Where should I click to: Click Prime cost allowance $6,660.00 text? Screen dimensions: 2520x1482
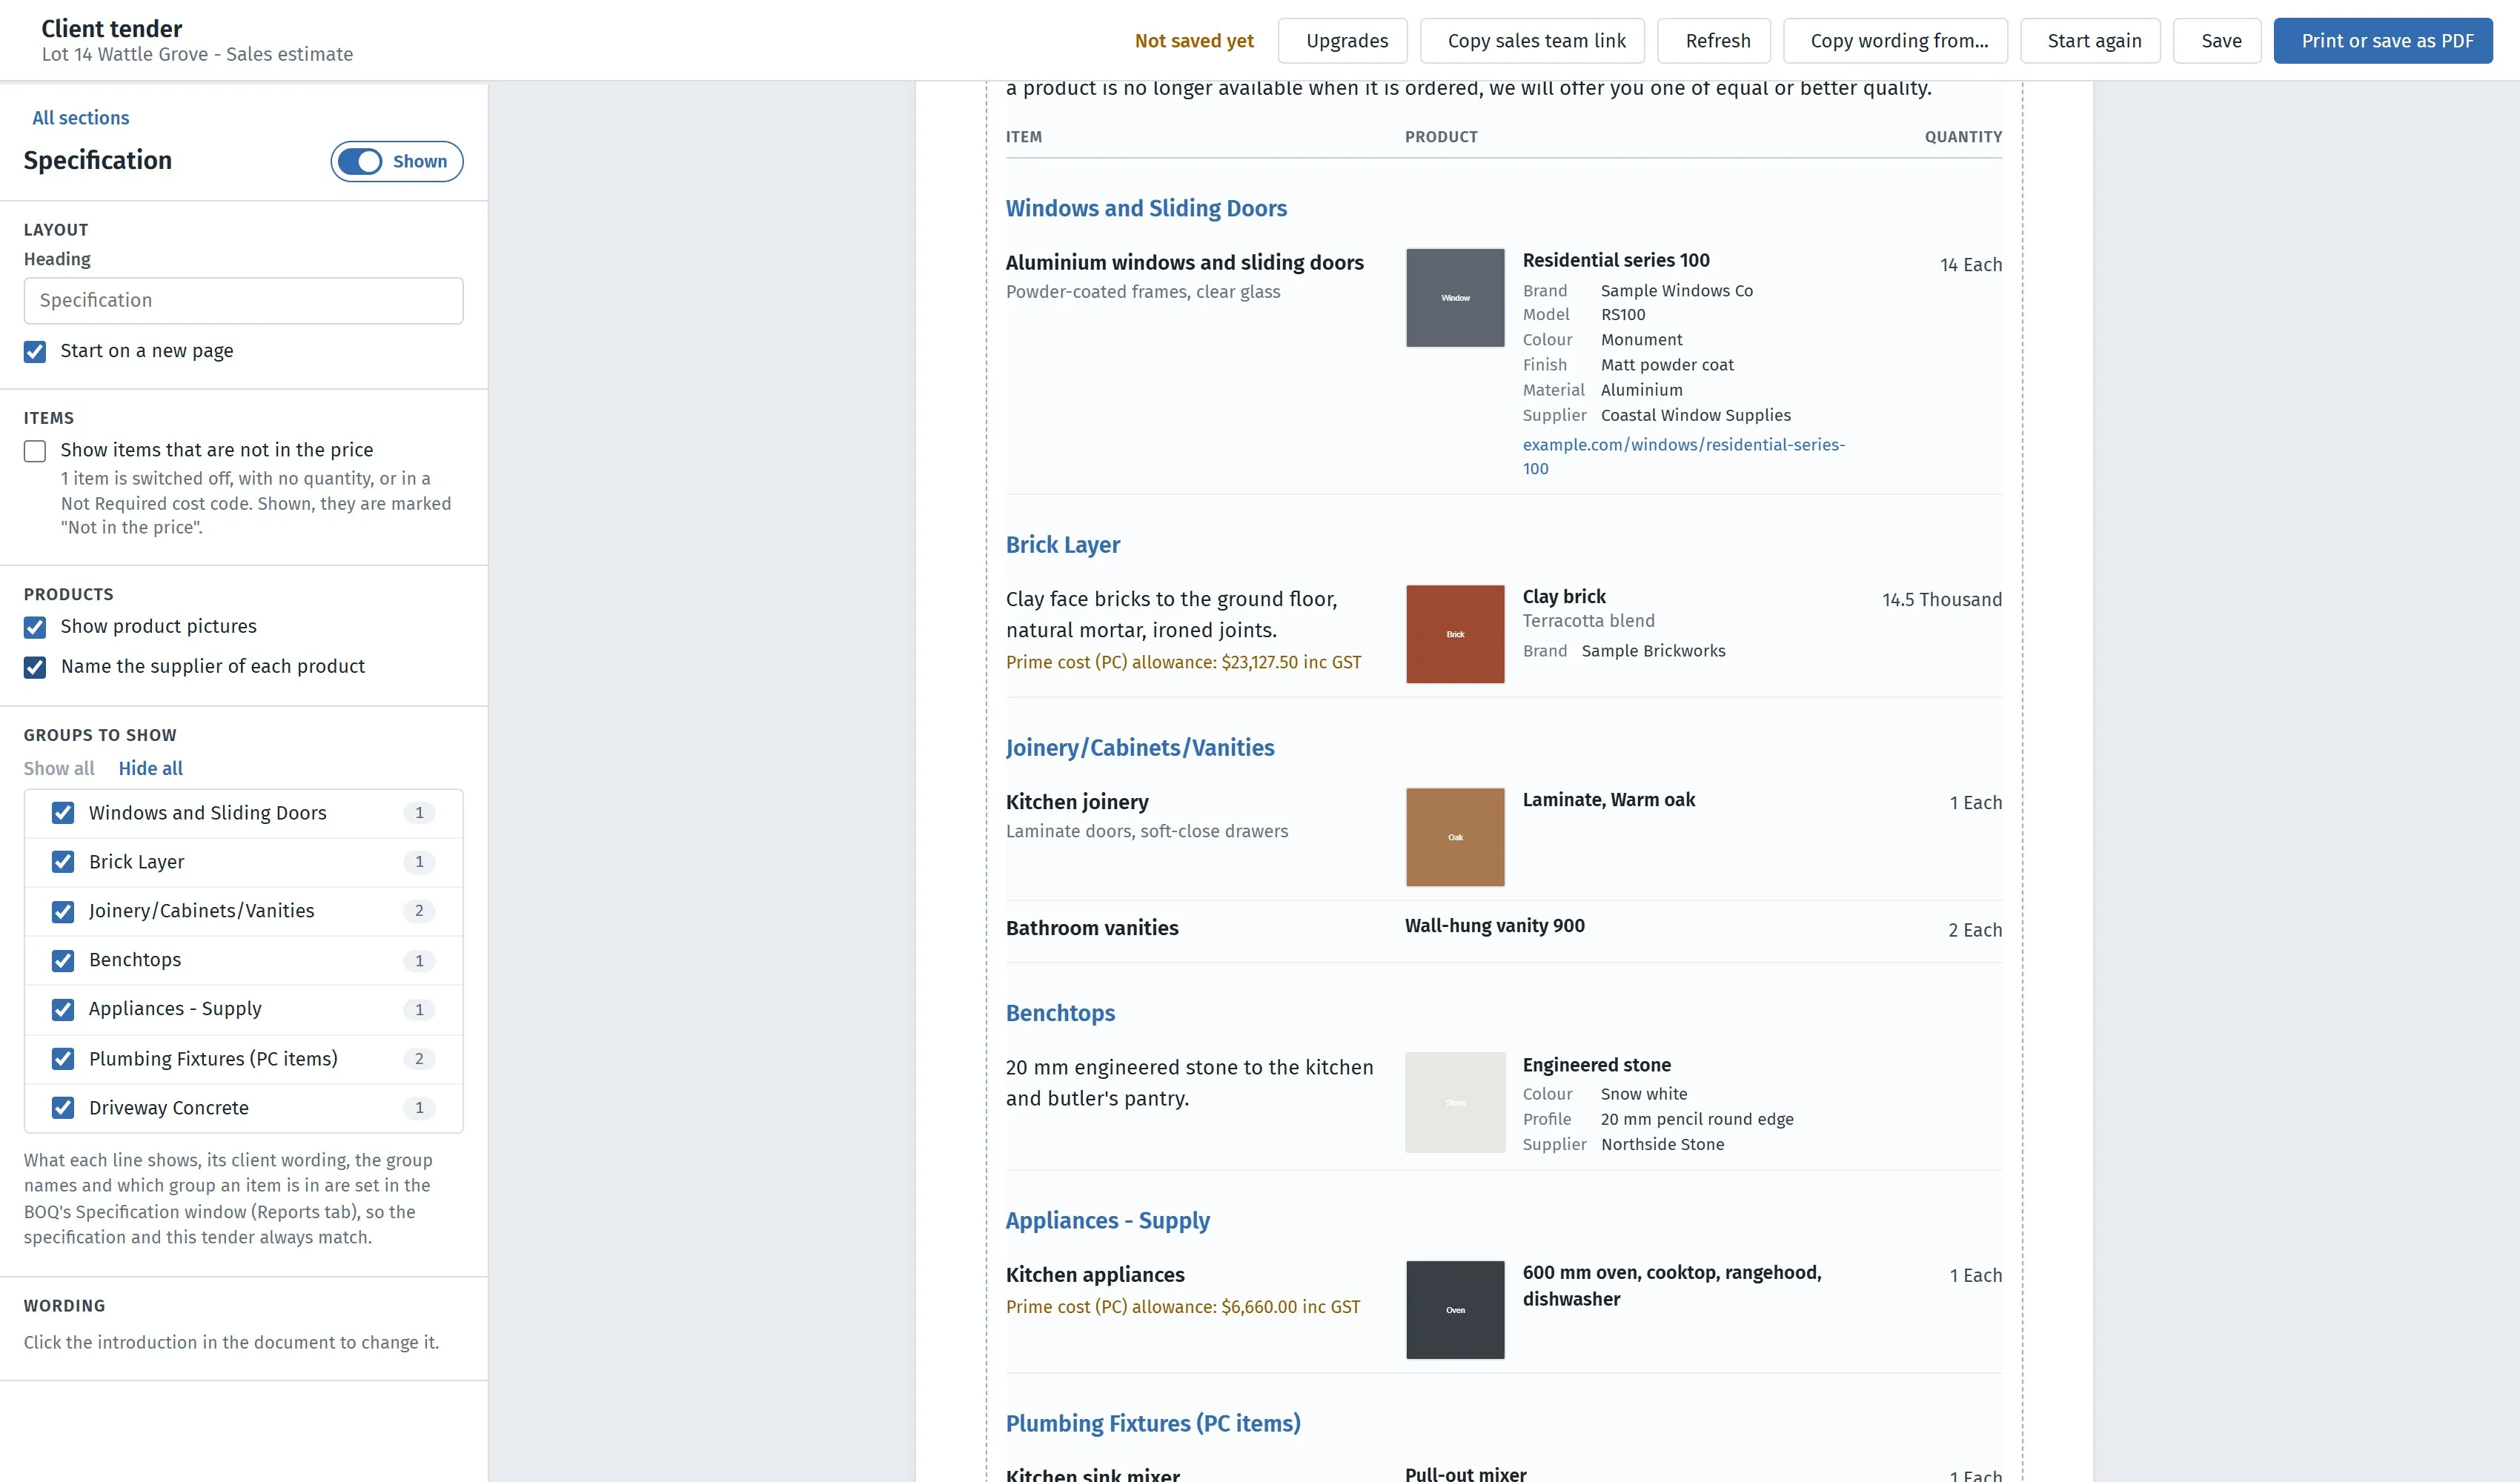pyautogui.click(x=1183, y=1307)
